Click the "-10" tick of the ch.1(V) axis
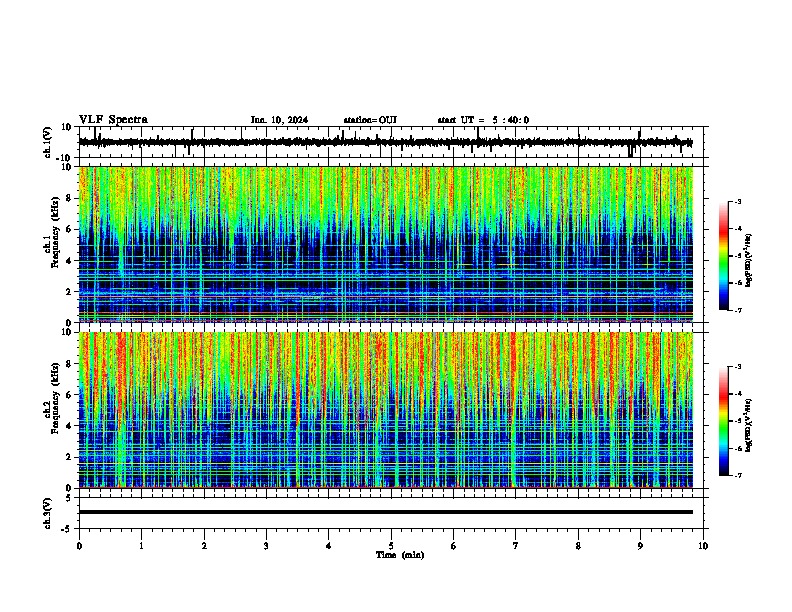792x612 pixels. pyautogui.click(x=64, y=158)
